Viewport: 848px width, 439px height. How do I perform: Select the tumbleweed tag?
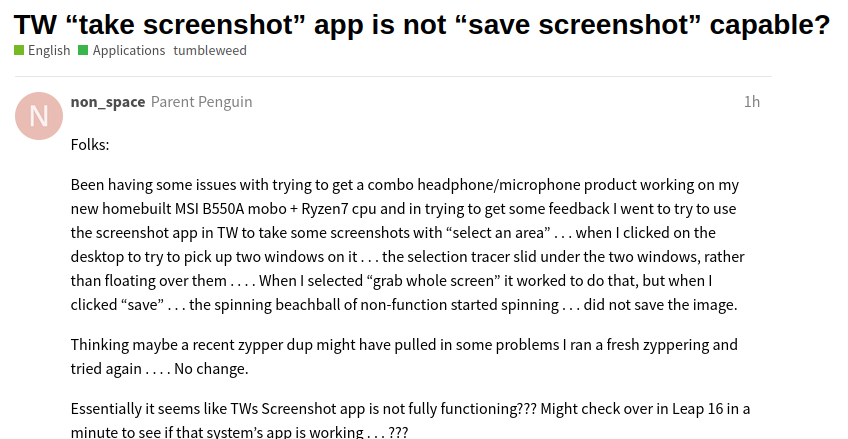210,50
